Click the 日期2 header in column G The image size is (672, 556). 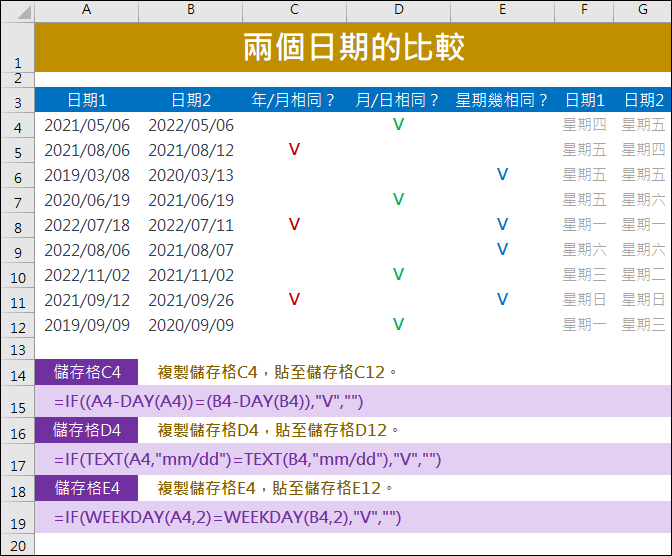pyautogui.click(x=643, y=100)
